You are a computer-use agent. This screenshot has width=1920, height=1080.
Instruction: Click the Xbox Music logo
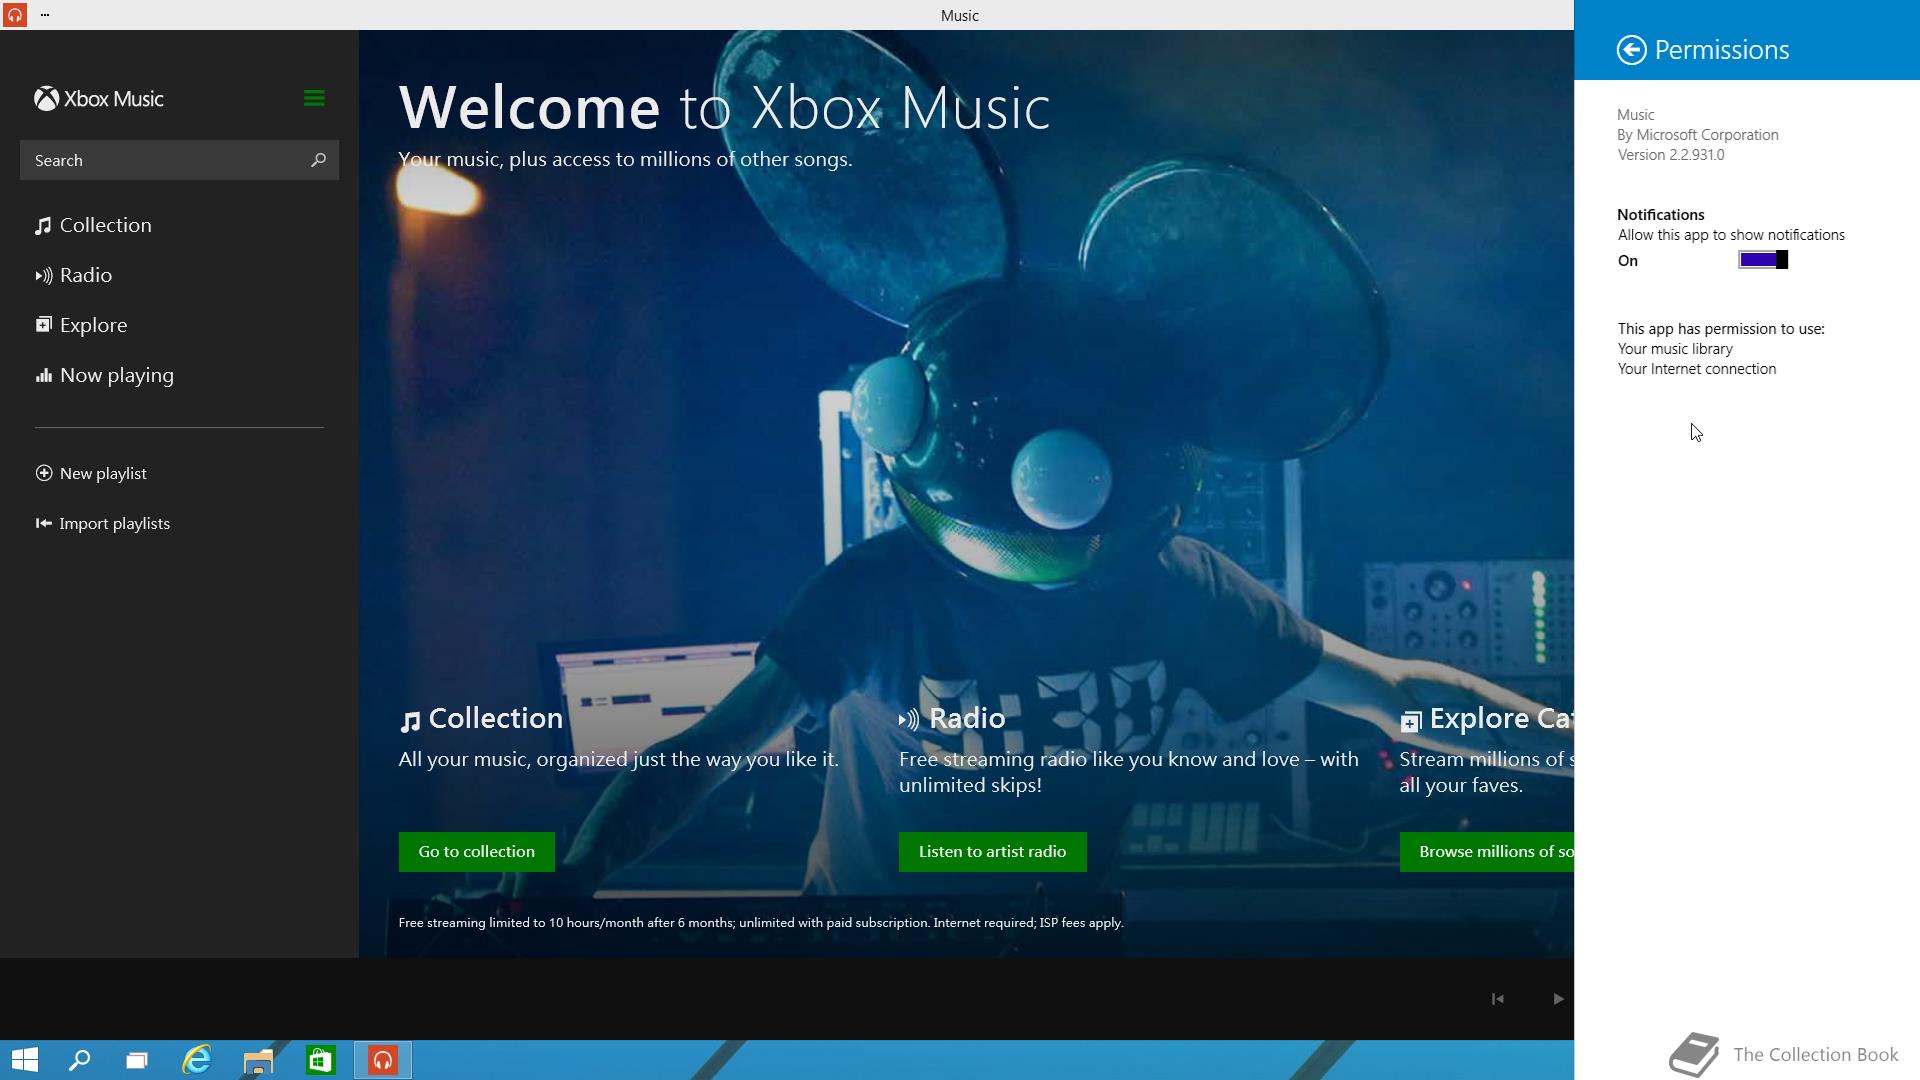point(99,99)
